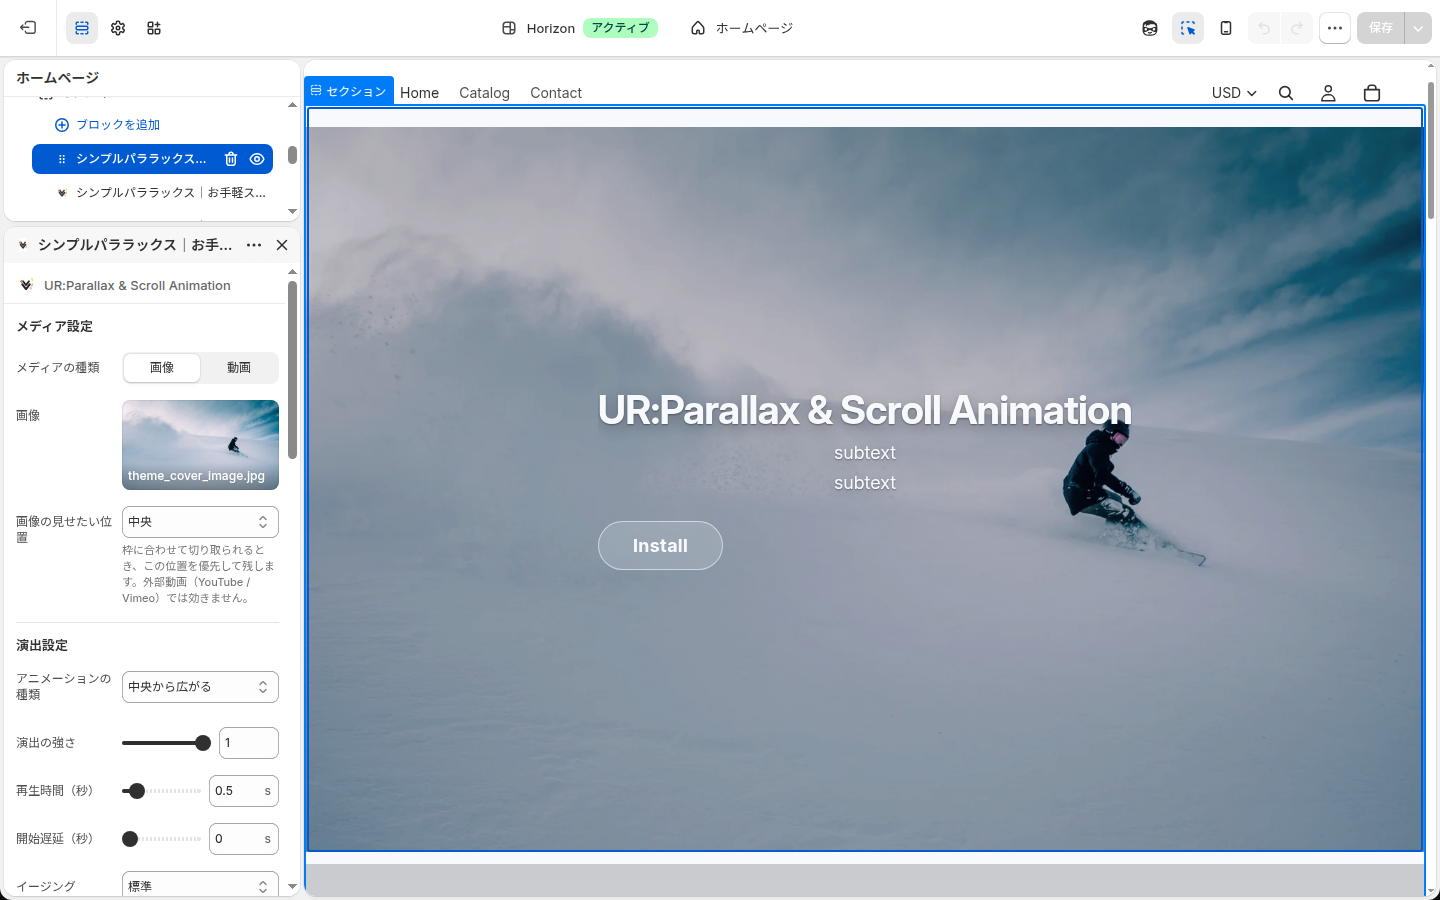Open アニメーションの種類 dropdown
The height and width of the screenshot is (900, 1440).
[x=200, y=687]
